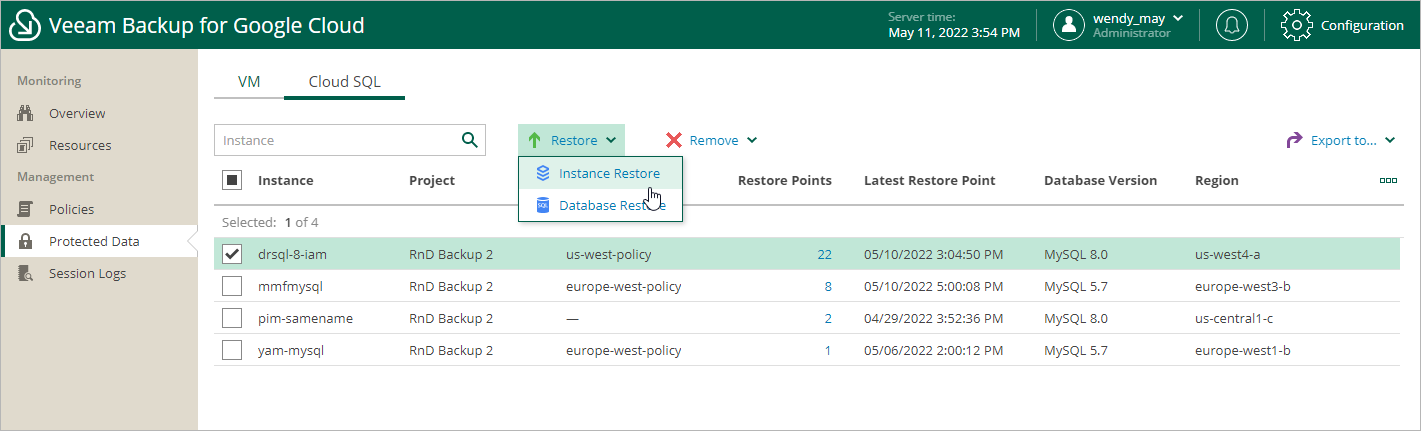Sort by Restore Points column header
This screenshot has width=1421, height=431.
pyautogui.click(x=785, y=181)
